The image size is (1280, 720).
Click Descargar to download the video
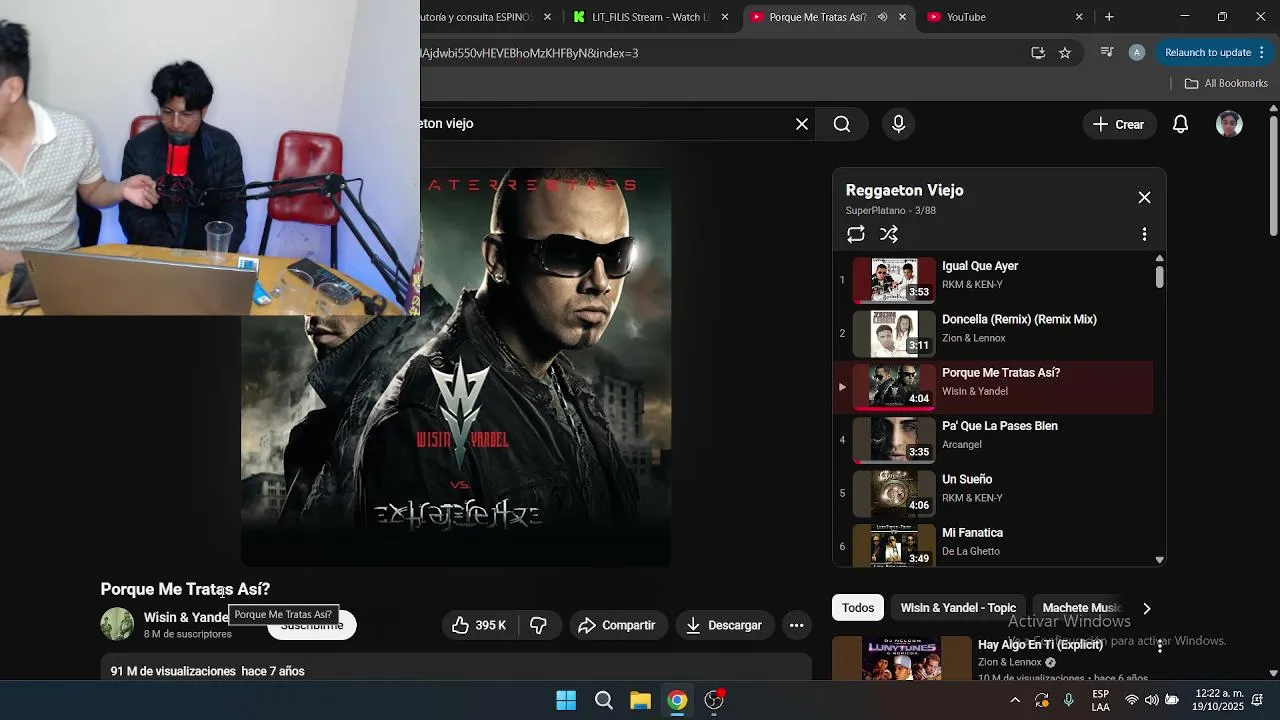725,625
